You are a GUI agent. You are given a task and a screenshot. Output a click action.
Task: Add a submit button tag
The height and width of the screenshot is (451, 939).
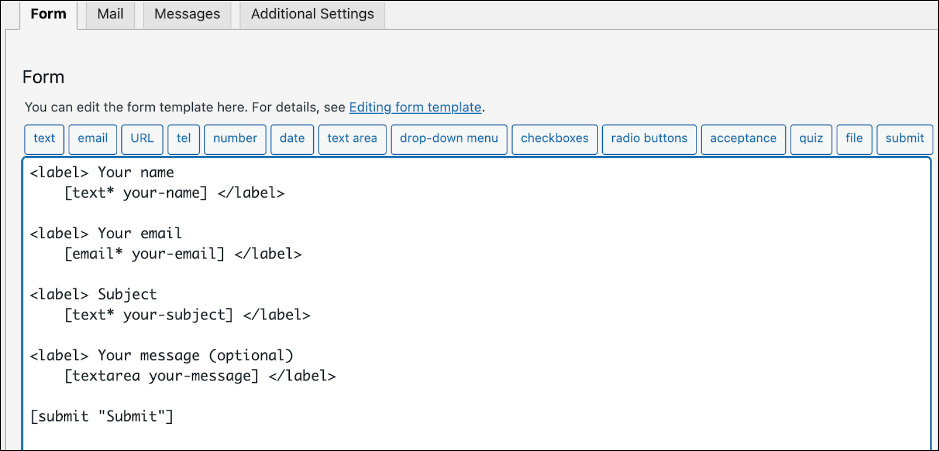tap(905, 139)
